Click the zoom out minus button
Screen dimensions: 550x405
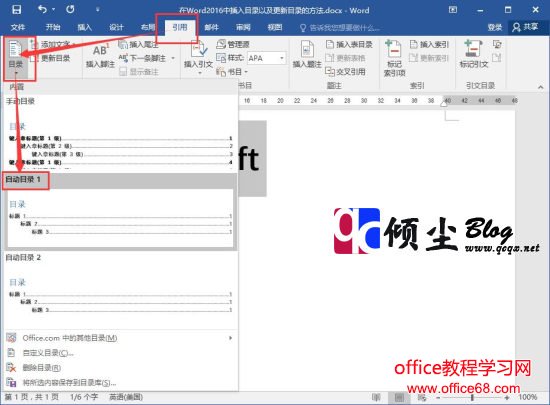click(438, 398)
